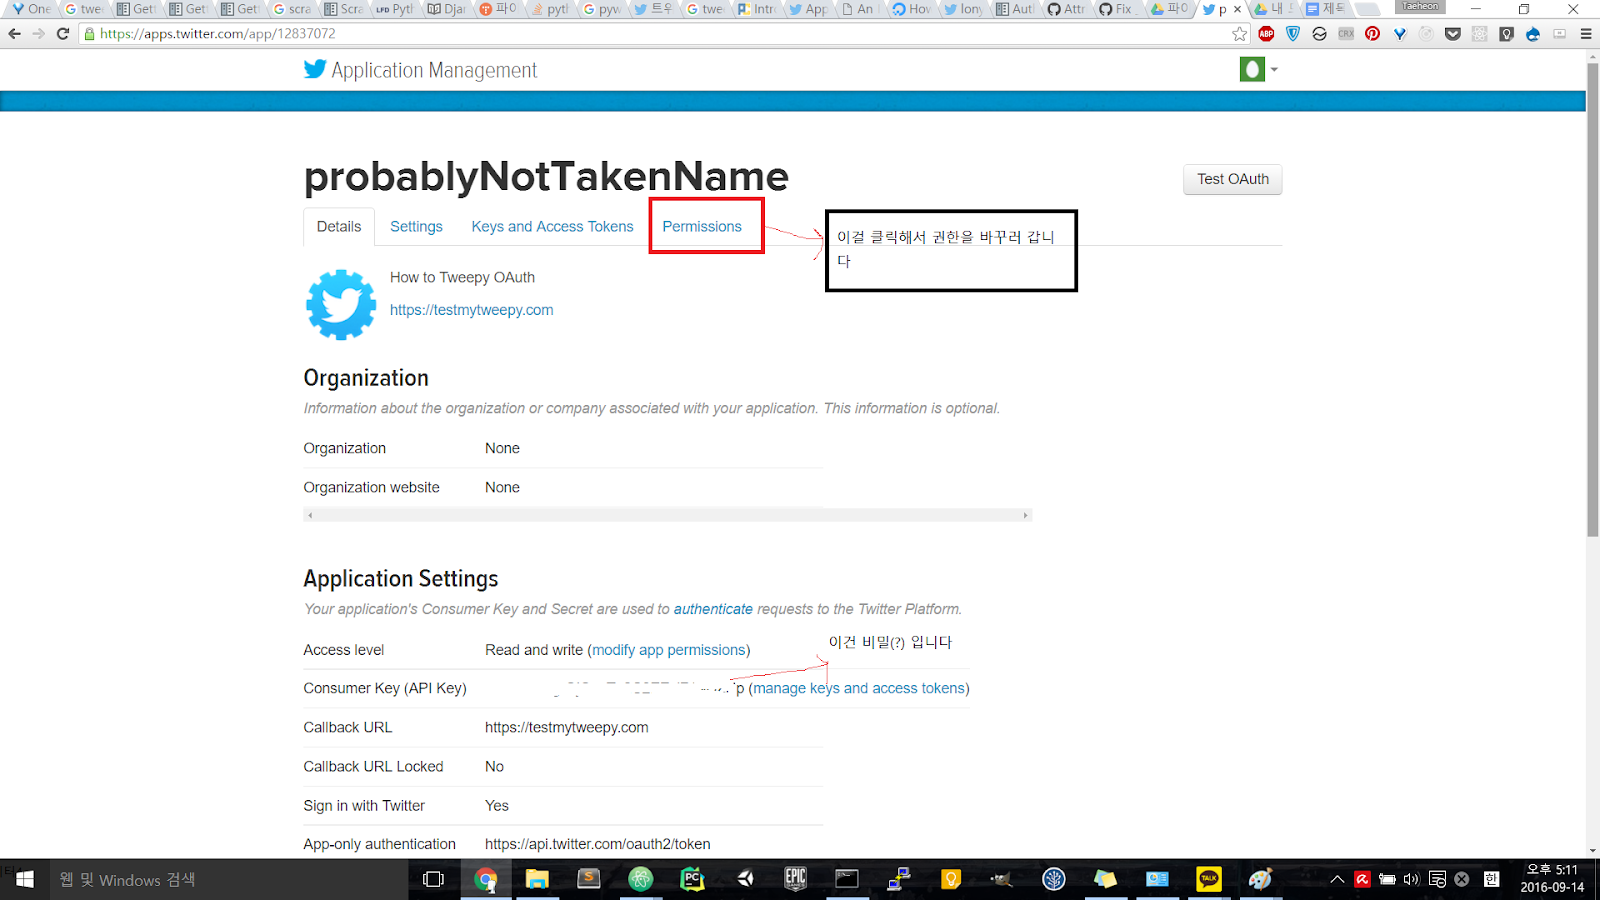Open the Pinterest extension icon
The height and width of the screenshot is (900, 1600).
1372,34
